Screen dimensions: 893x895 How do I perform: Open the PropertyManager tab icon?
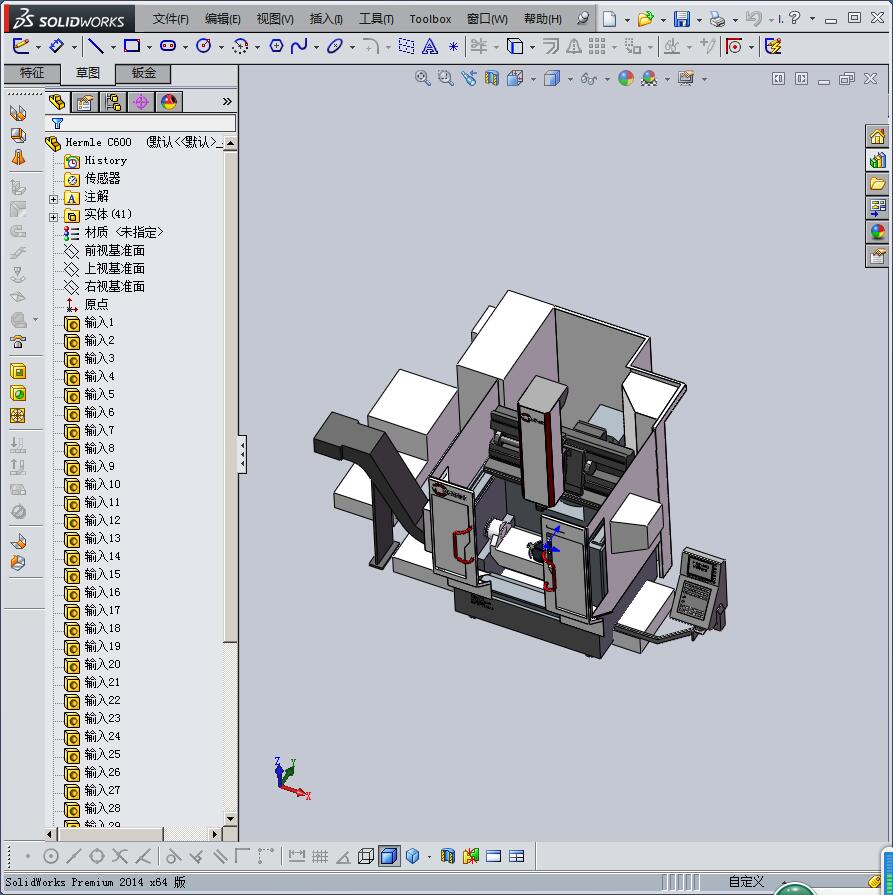85,102
